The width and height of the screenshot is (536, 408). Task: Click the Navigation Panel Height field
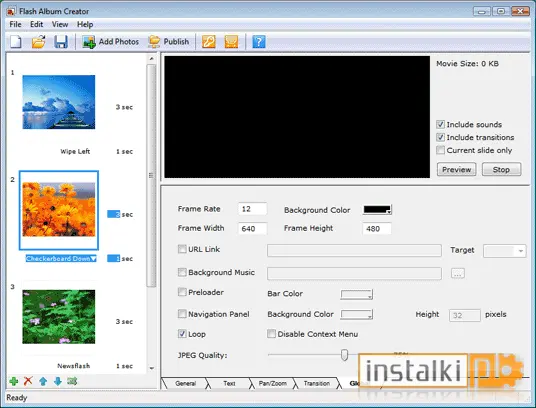tap(465, 315)
